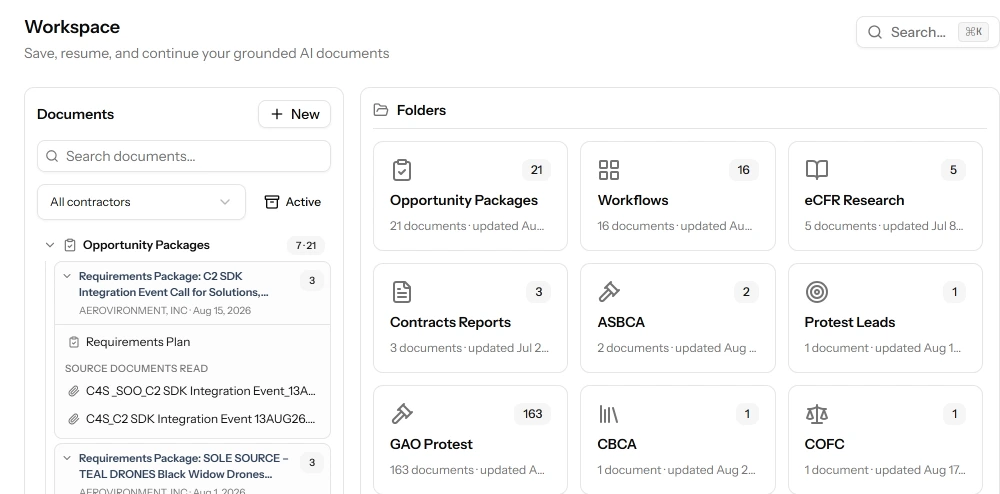The height and width of the screenshot is (494, 1000).
Task: Click the 'SOURCE DOCUMENTS READ' label
Action: (136, 368)
